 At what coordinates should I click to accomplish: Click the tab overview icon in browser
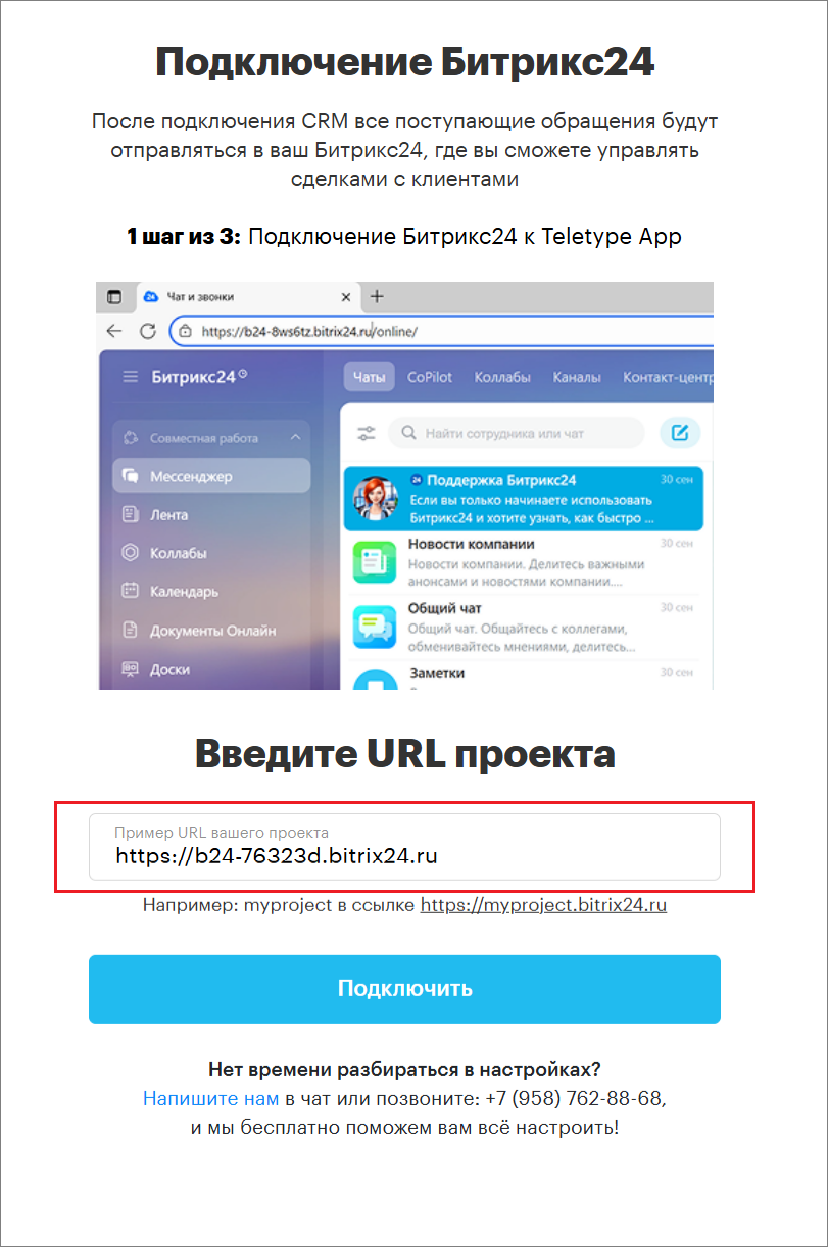(x=114, y=297)
